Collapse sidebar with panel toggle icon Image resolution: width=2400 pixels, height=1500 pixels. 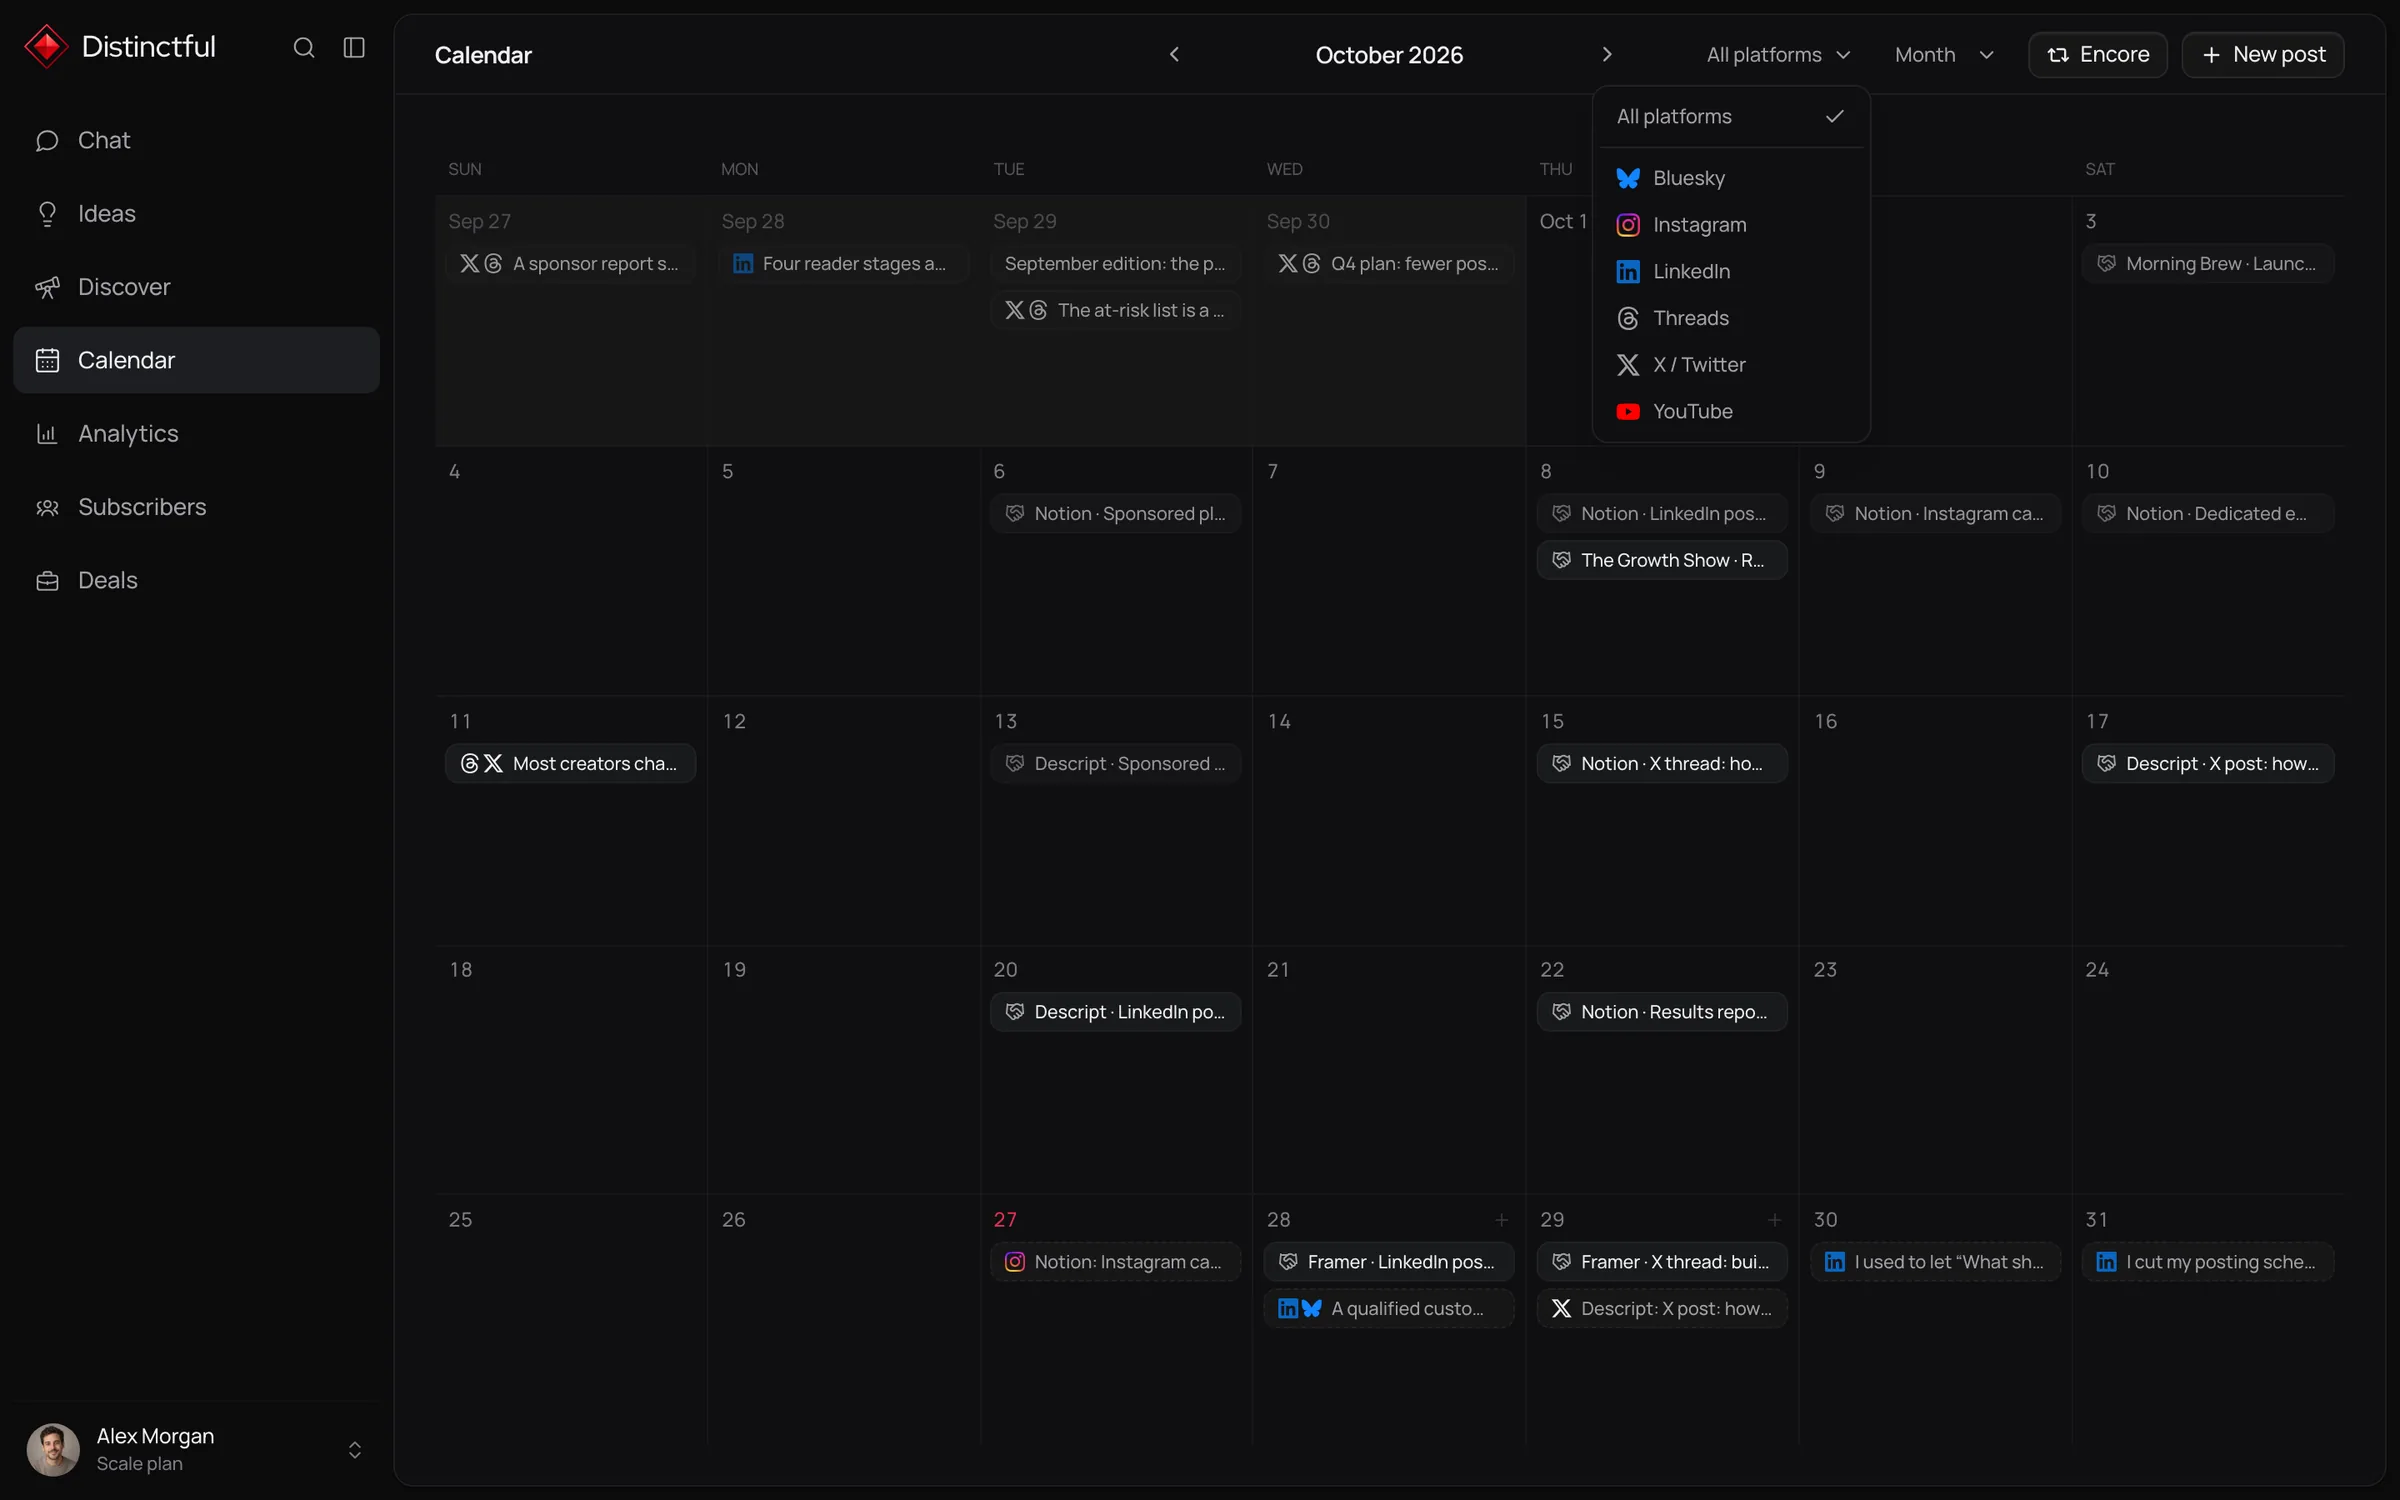354,48
